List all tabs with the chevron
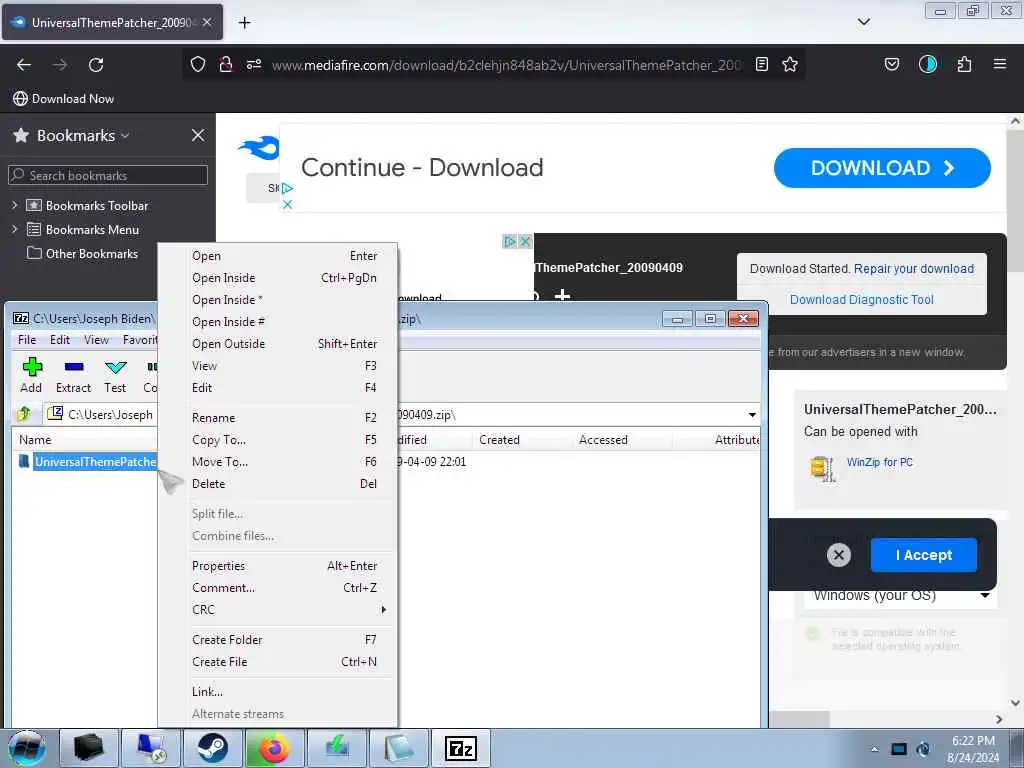Screen dimensions: 1024x768 pyautogui.click(x=863, y=22)
